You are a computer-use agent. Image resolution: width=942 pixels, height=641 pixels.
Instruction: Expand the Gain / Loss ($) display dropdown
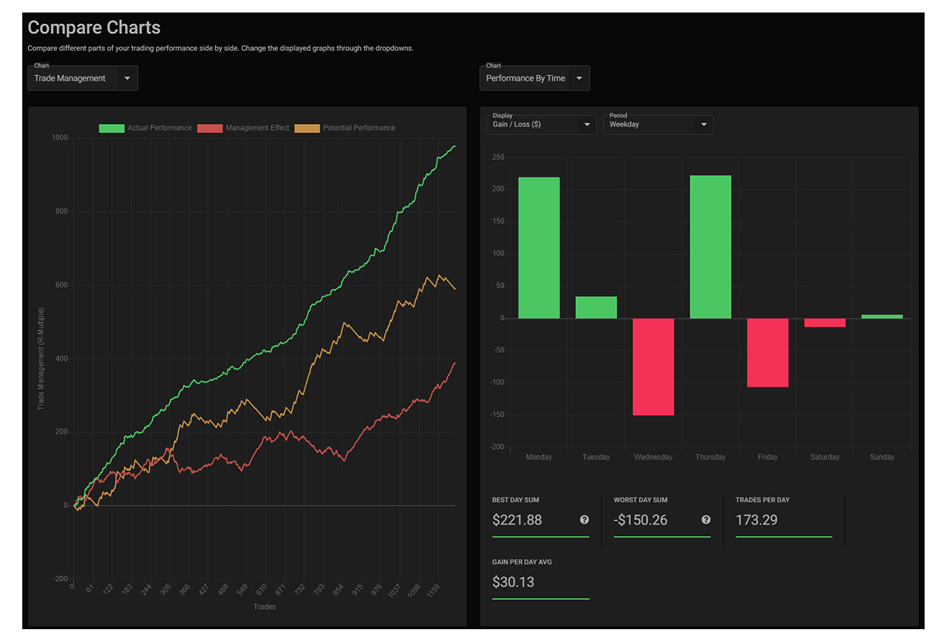tap(541, 124)
